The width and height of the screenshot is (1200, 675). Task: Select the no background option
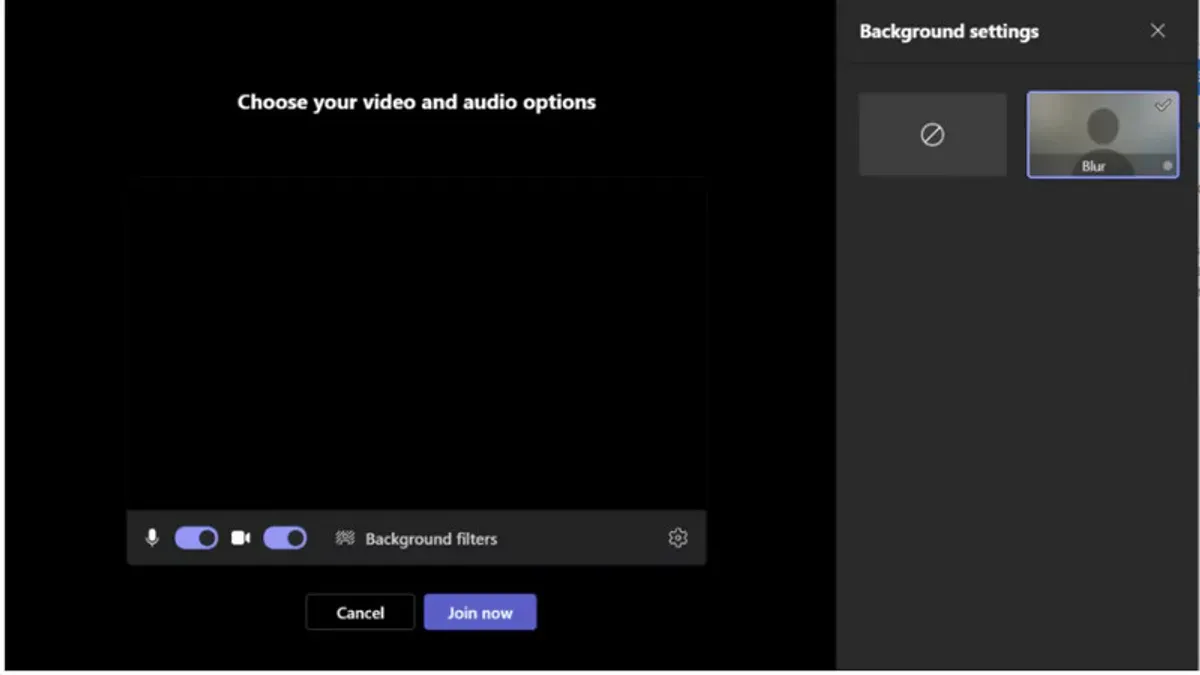pos(933,135)
